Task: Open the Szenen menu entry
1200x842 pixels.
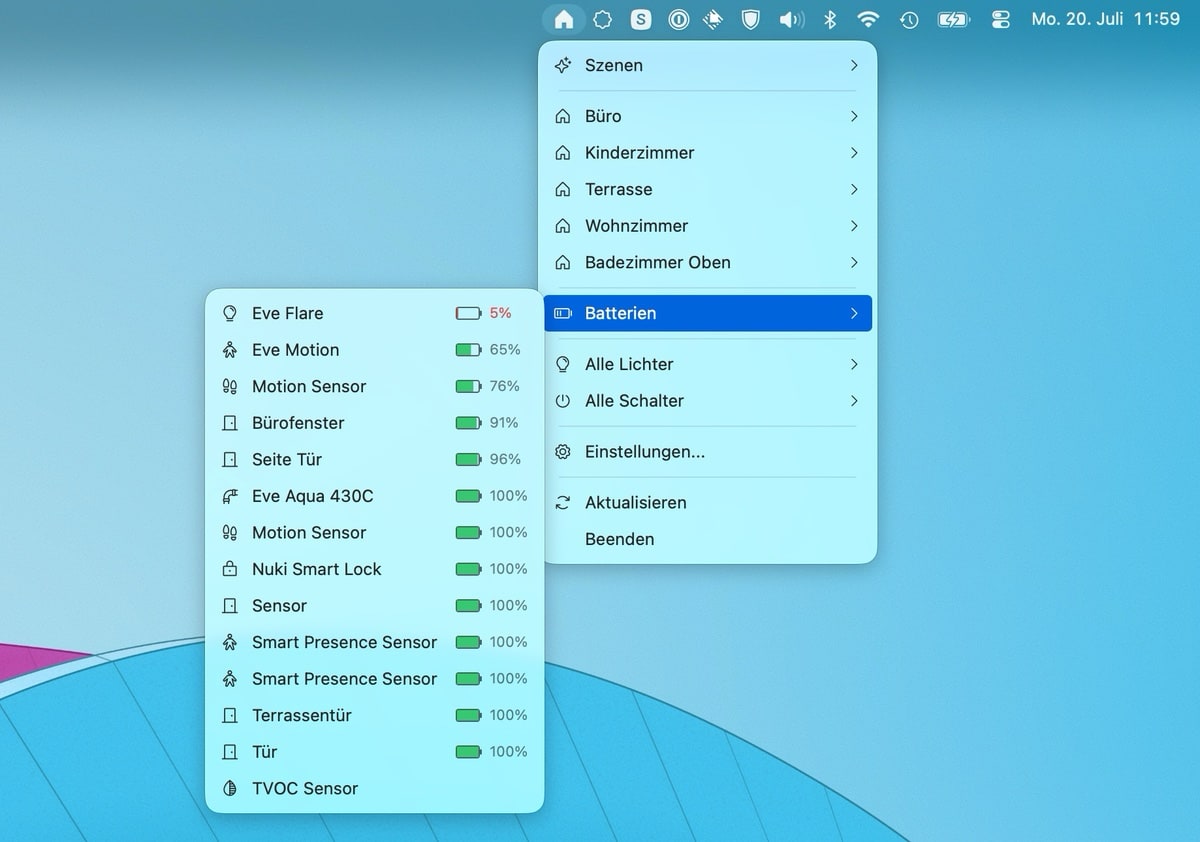Action: click(708, 65)
